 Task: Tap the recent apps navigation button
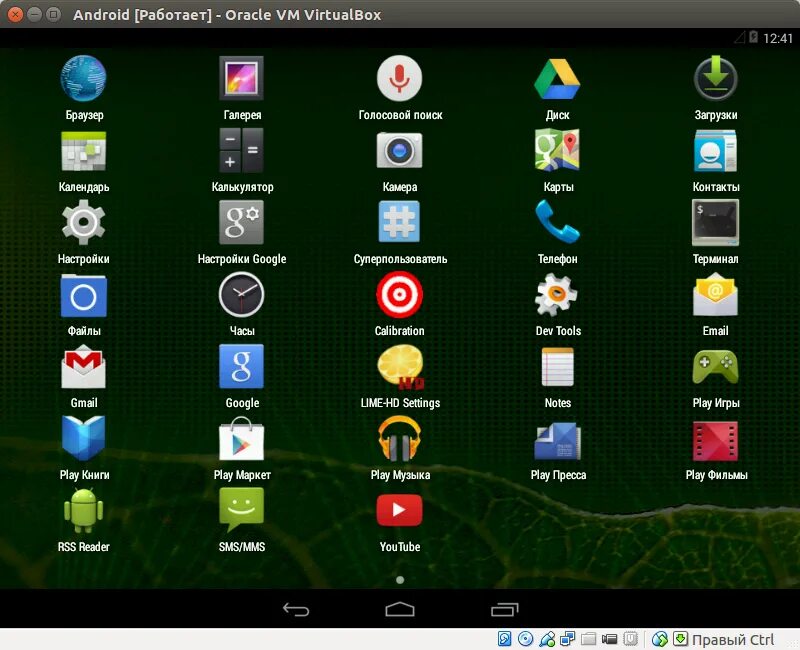[504, 609]
